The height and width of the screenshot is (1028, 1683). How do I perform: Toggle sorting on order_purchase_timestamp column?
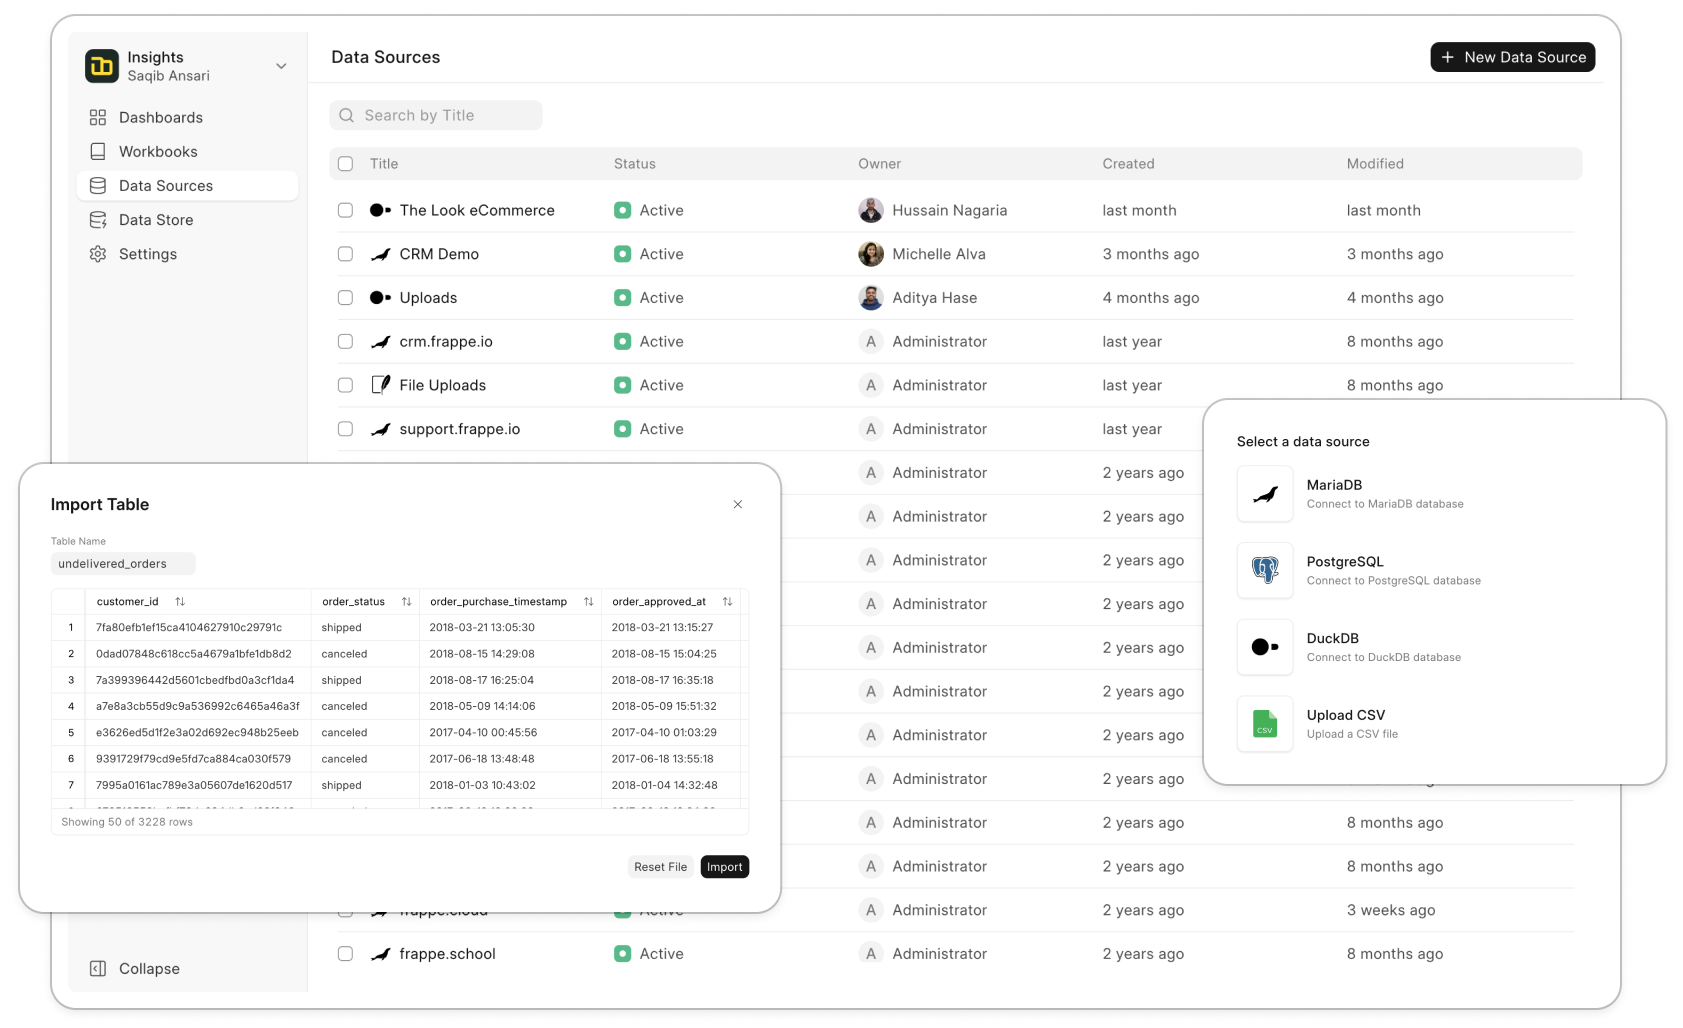(x=587, y=601)
